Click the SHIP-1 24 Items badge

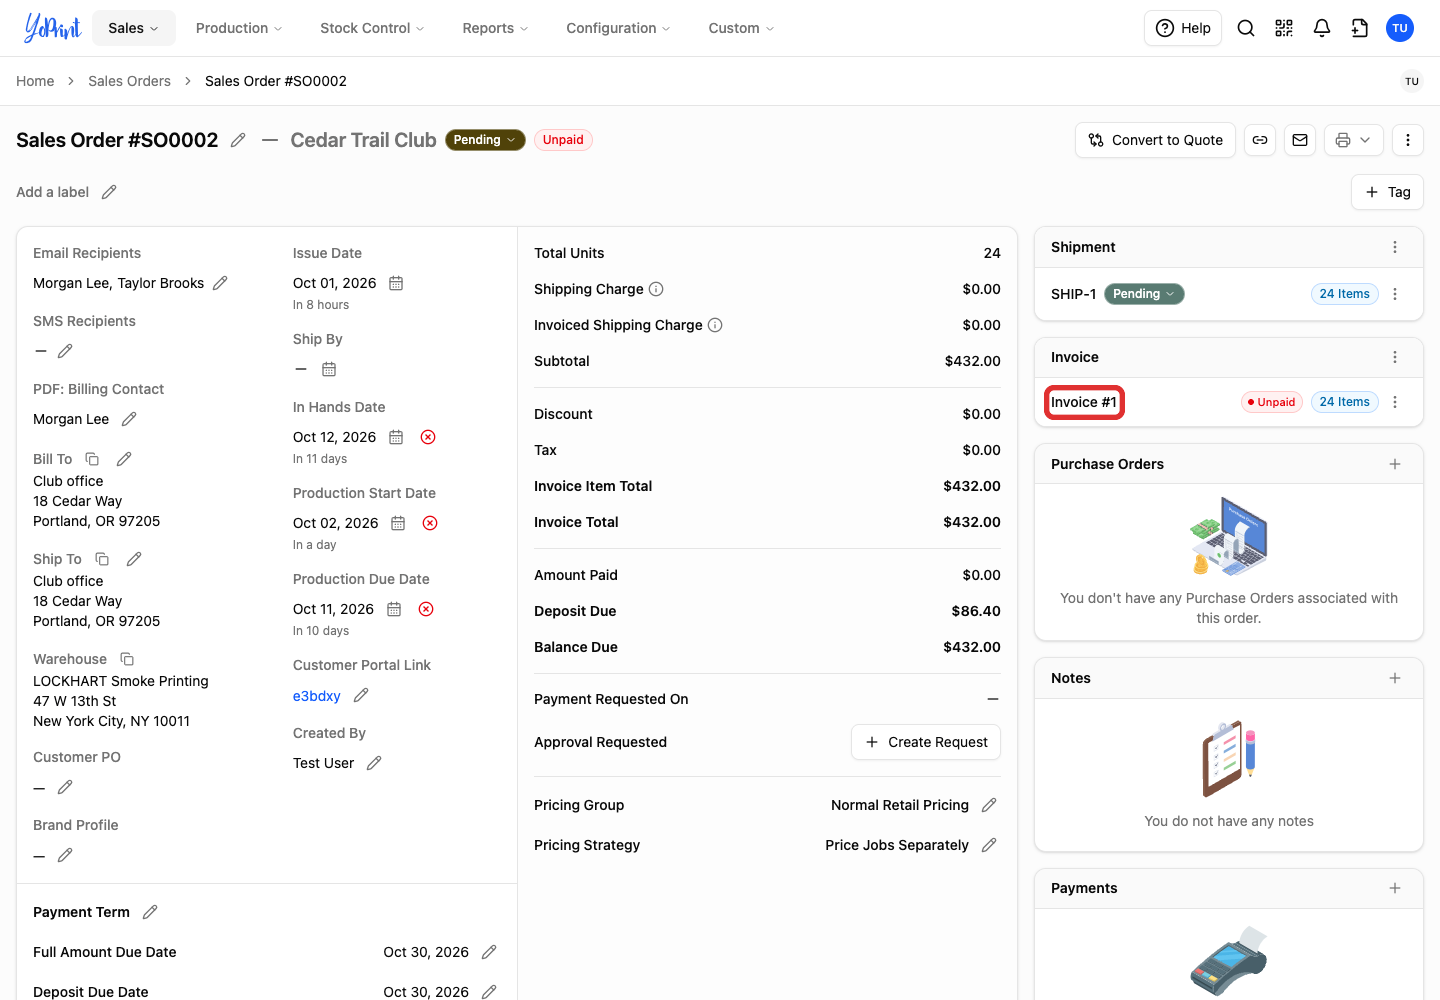(x=1345, y=294)
